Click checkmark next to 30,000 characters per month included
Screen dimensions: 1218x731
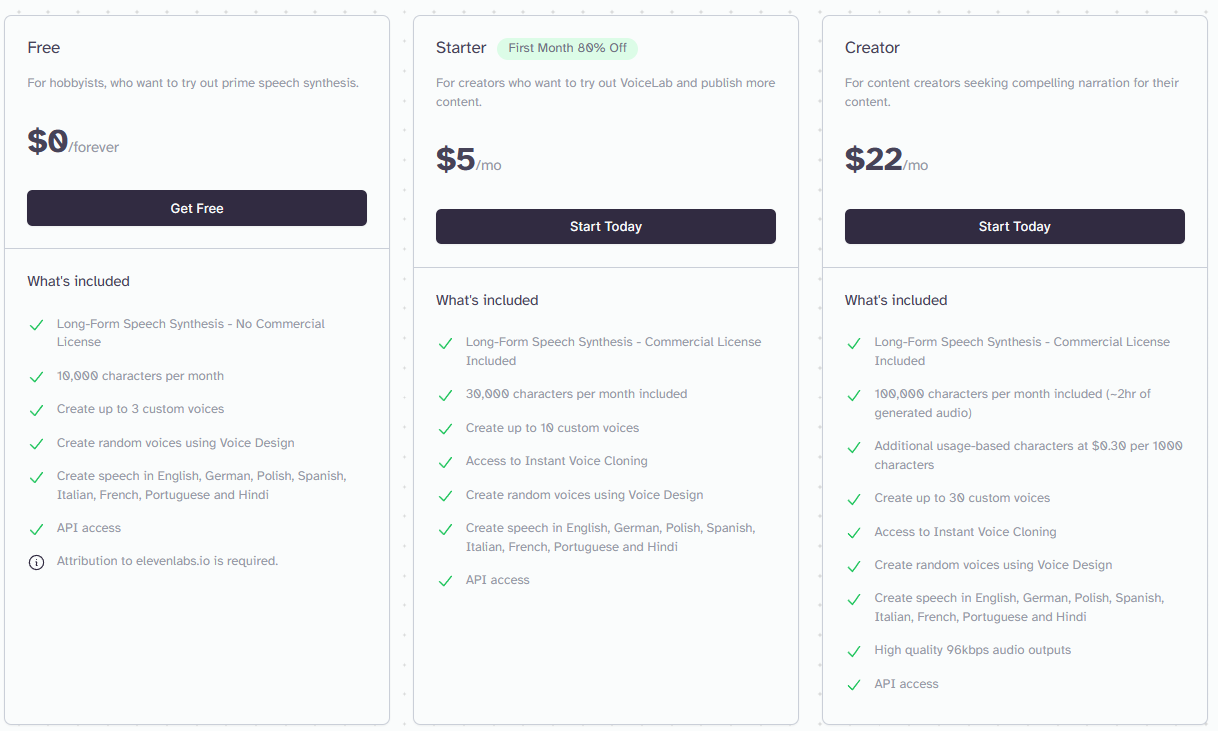pyautogui.click(x=446, y=395)
